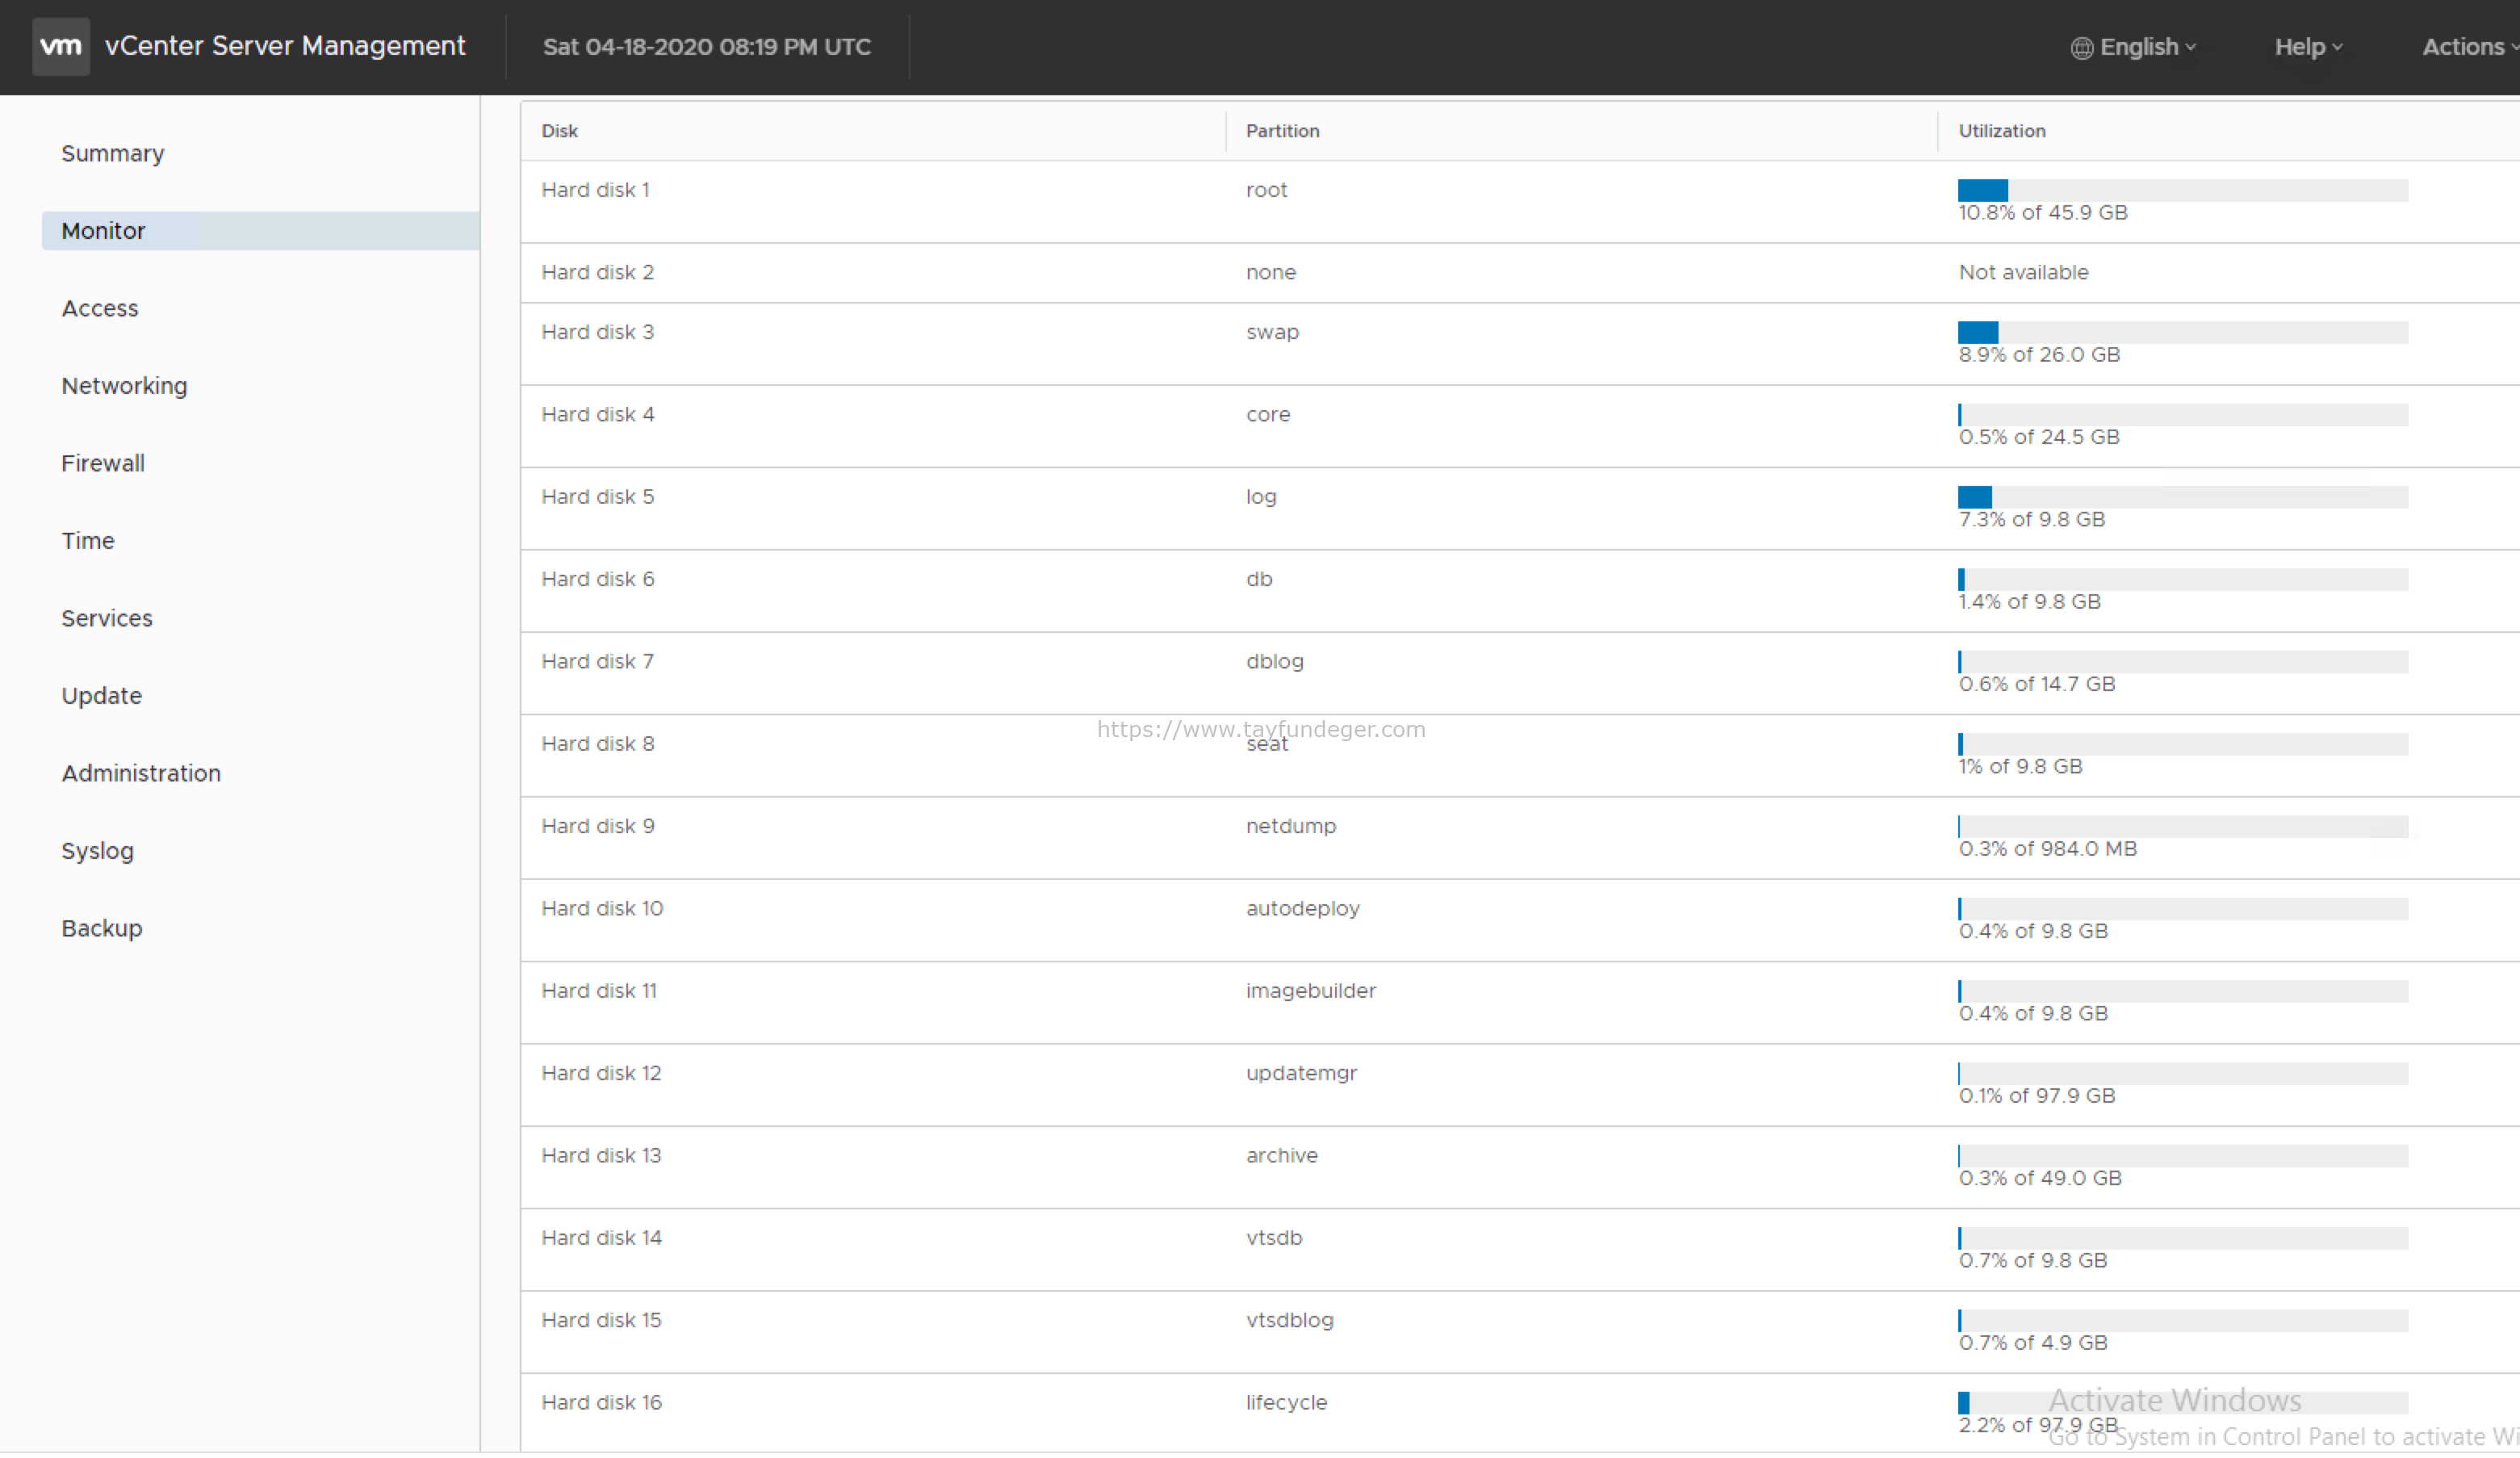This screenshot has width=2520, height=1458.
Task: Click the '10.8% of 45.9 GB' value
Action: click(x=2043, y=213)
